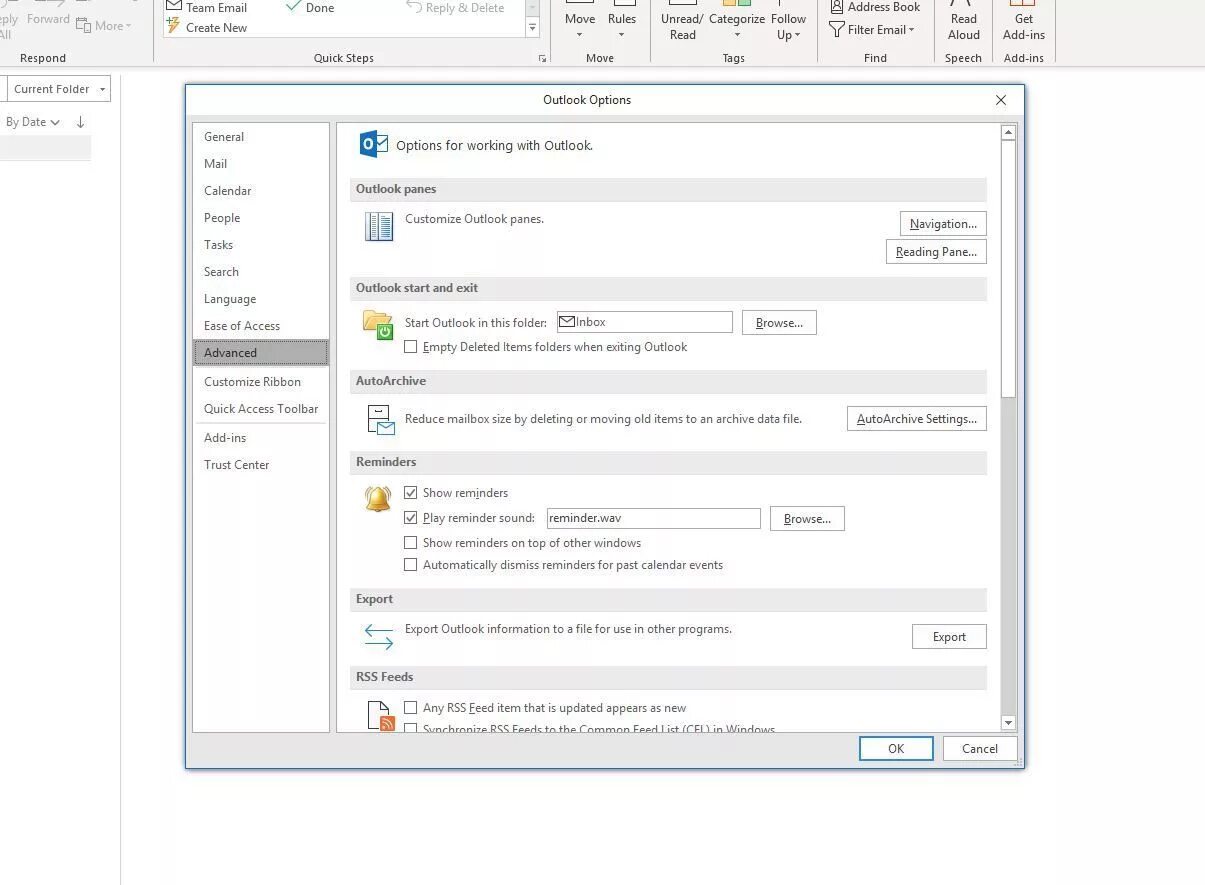Screen dimensions: 1205x885
Task: Open AutoArchive Settings... button
Action: coord(916,419)
